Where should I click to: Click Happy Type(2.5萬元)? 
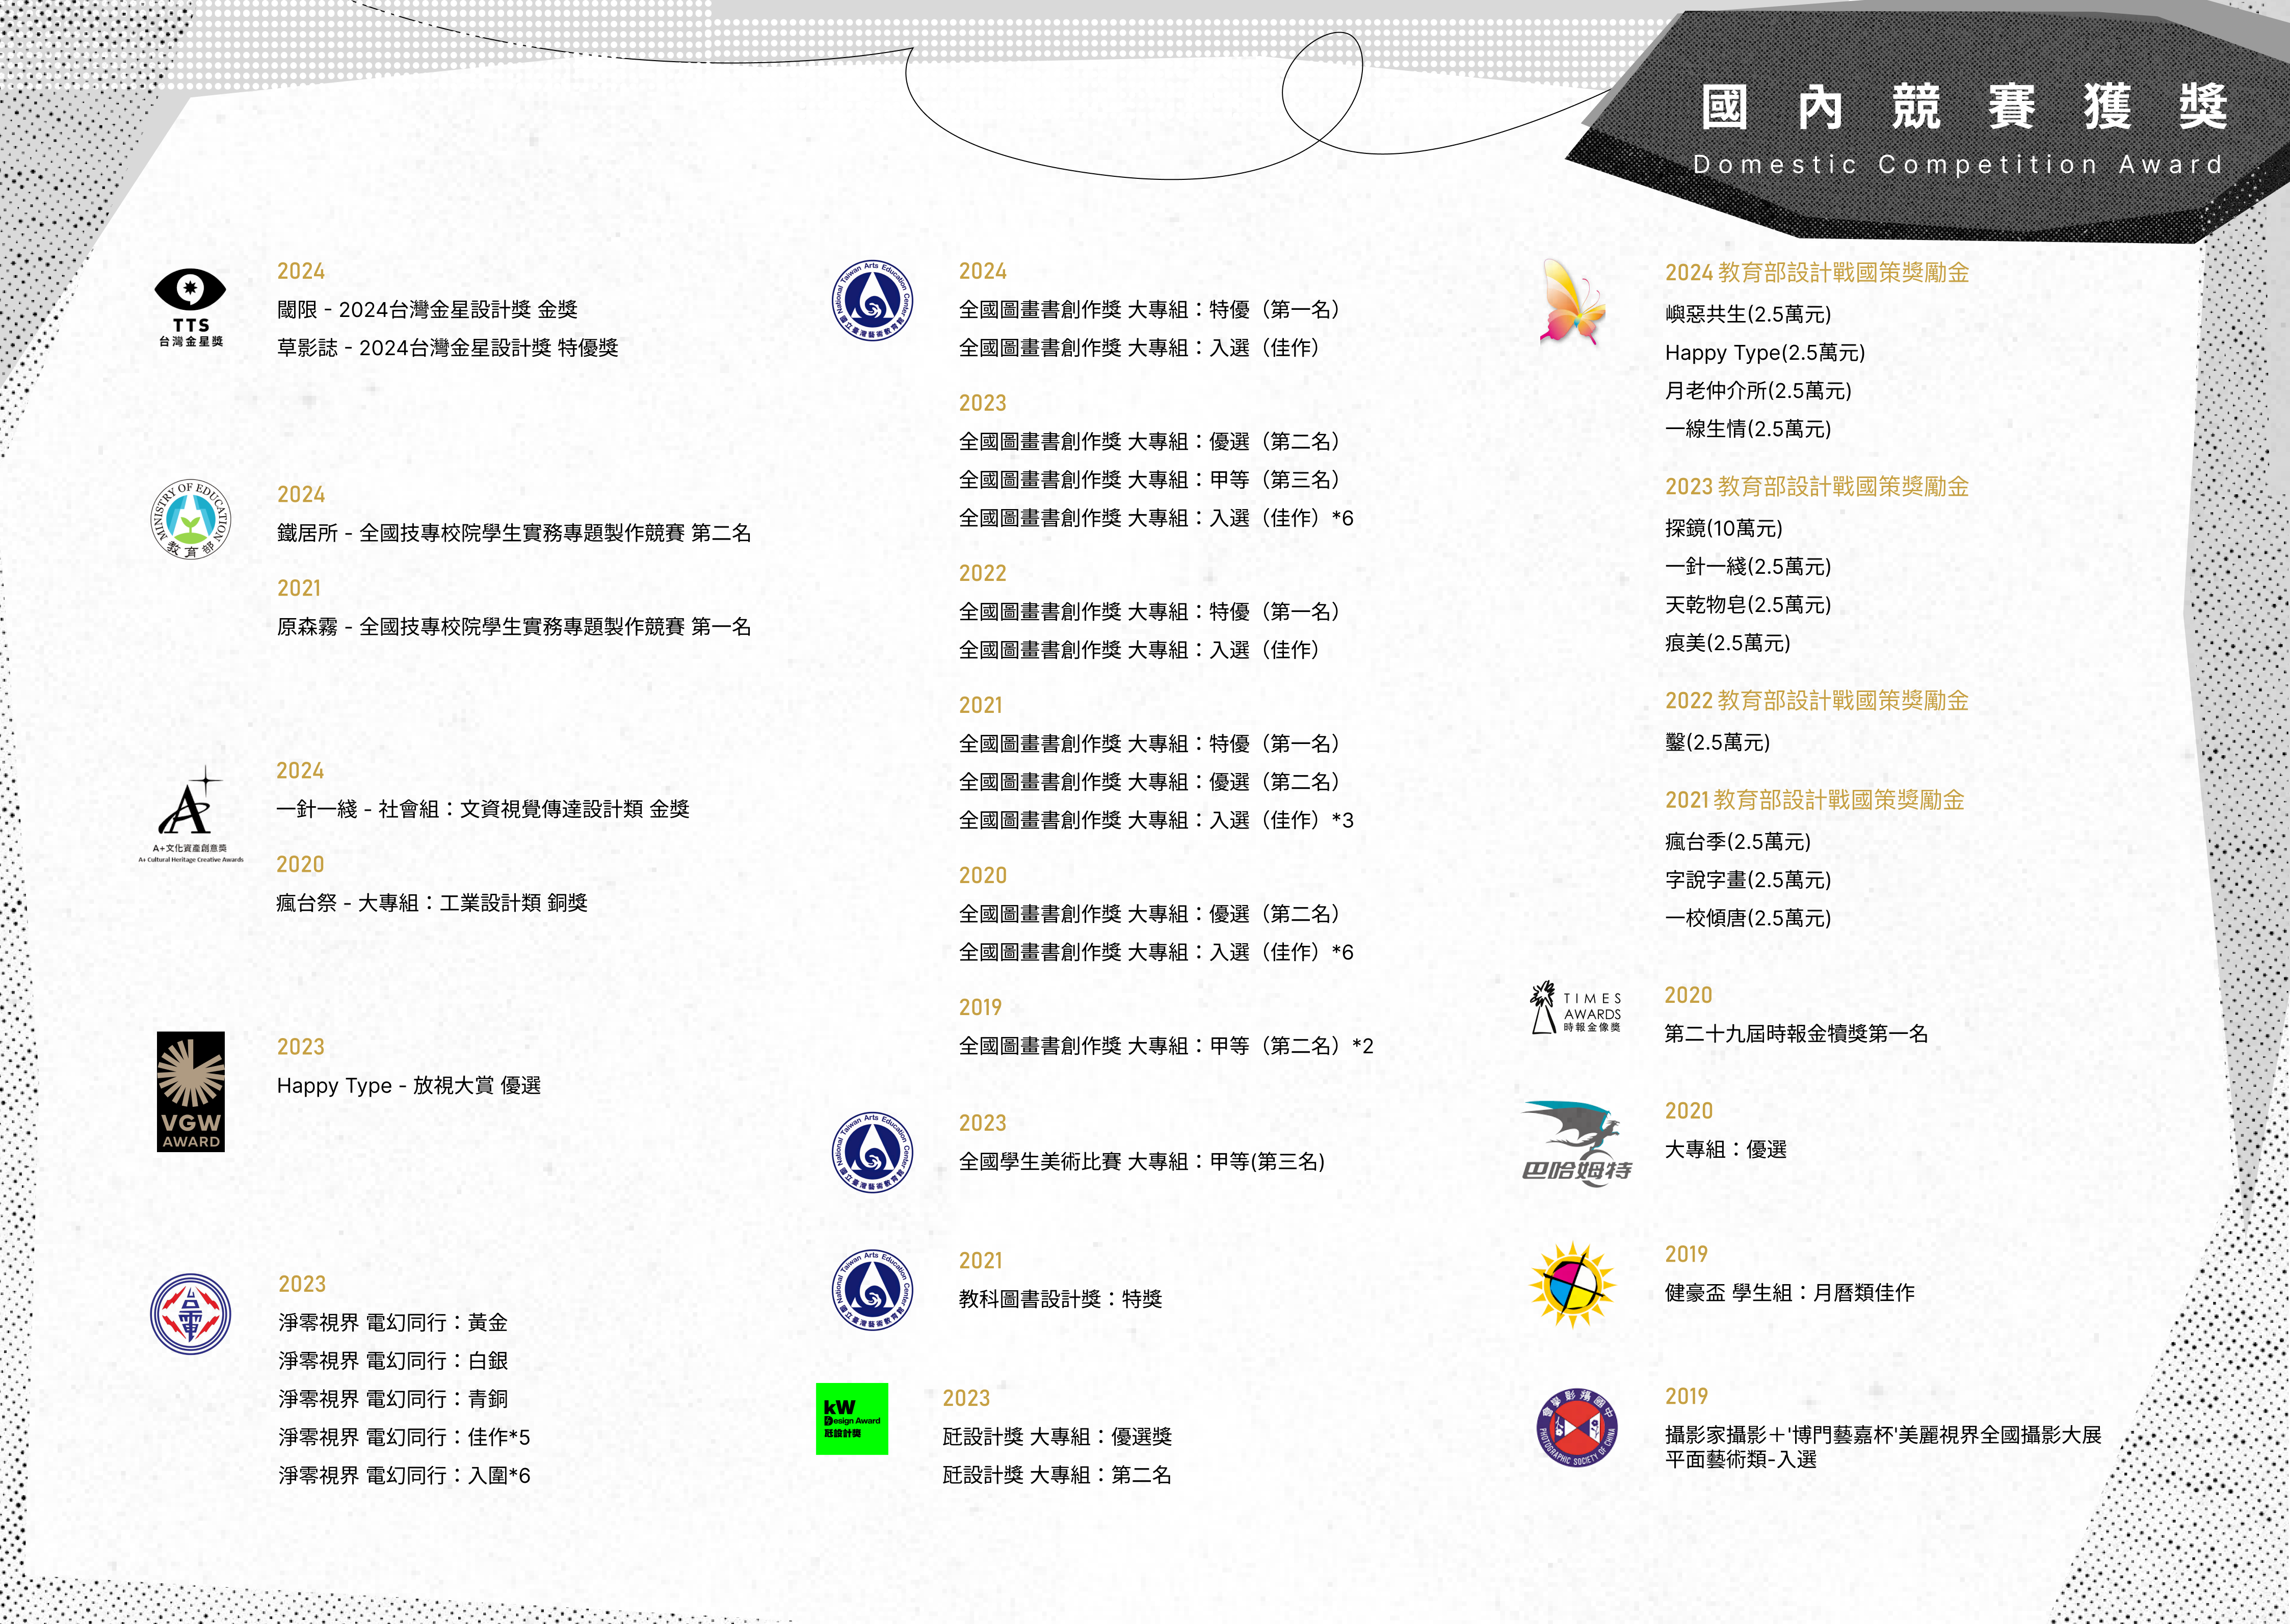coord(1765,352)
